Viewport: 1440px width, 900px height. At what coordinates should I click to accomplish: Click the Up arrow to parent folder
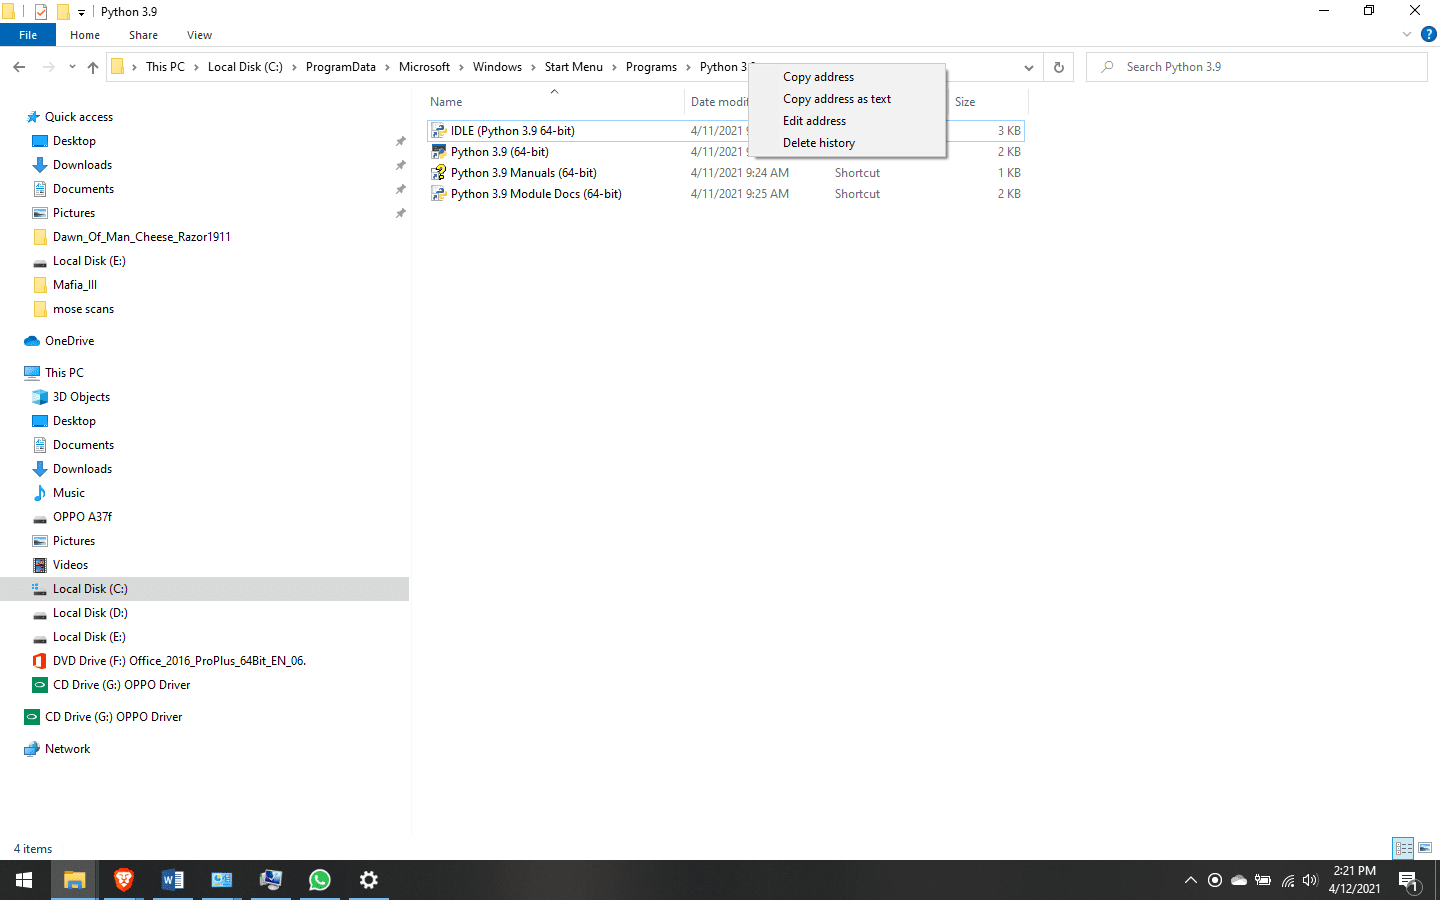point(93,67)
